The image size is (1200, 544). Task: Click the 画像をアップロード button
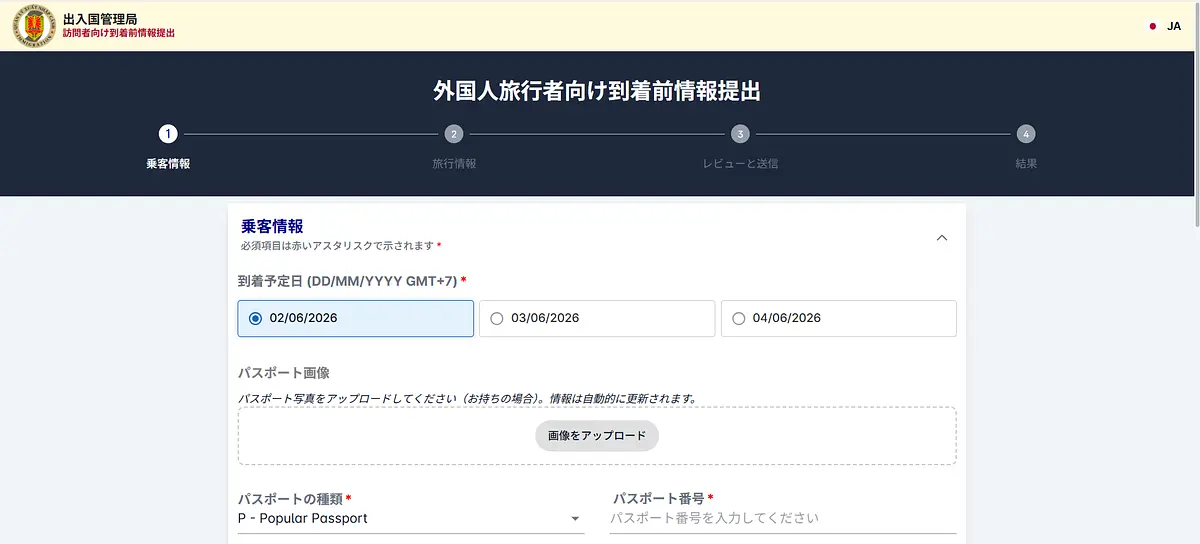tap(597, 436)
